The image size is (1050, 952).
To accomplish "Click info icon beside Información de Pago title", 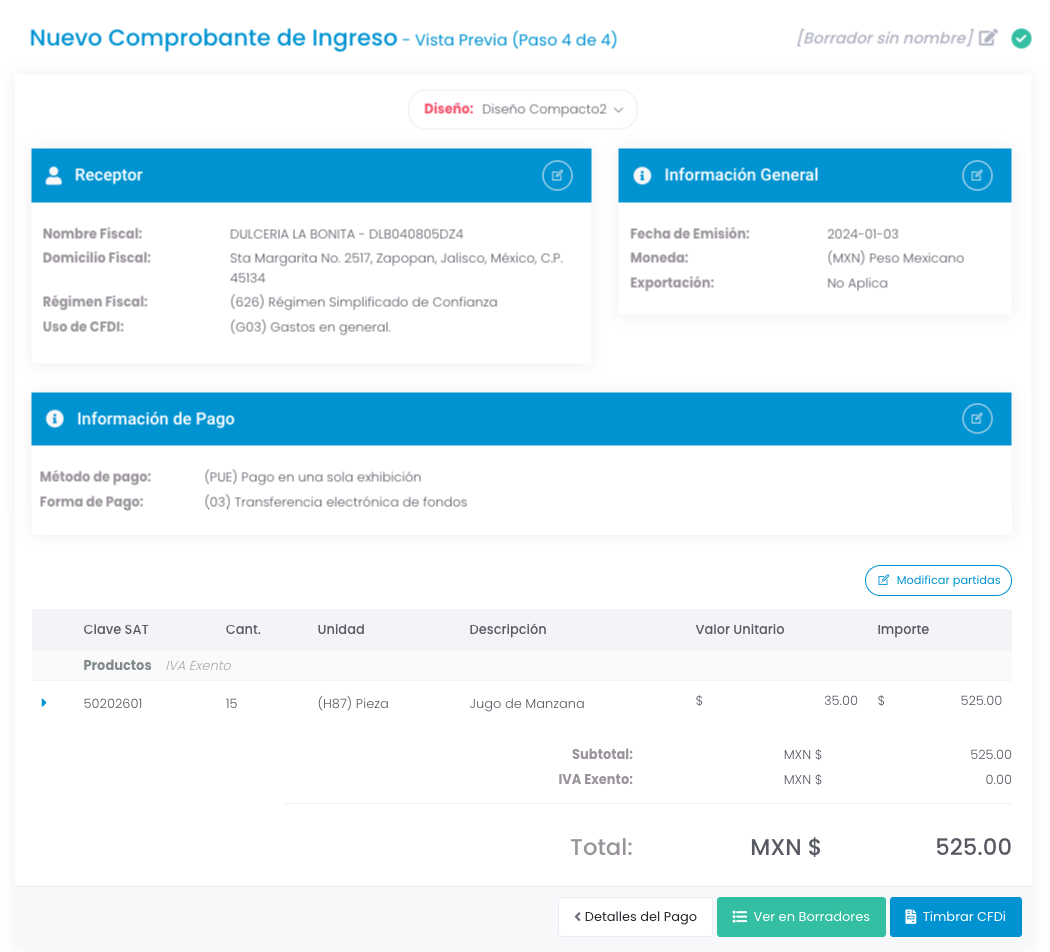I will click(55, 419).
